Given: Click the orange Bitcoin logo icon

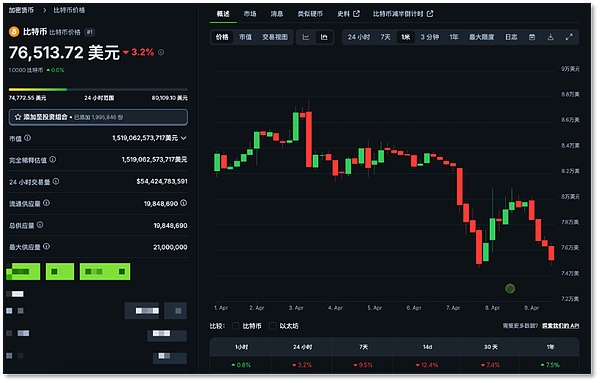Looking at the screenshot, I should tap(14, 32).
